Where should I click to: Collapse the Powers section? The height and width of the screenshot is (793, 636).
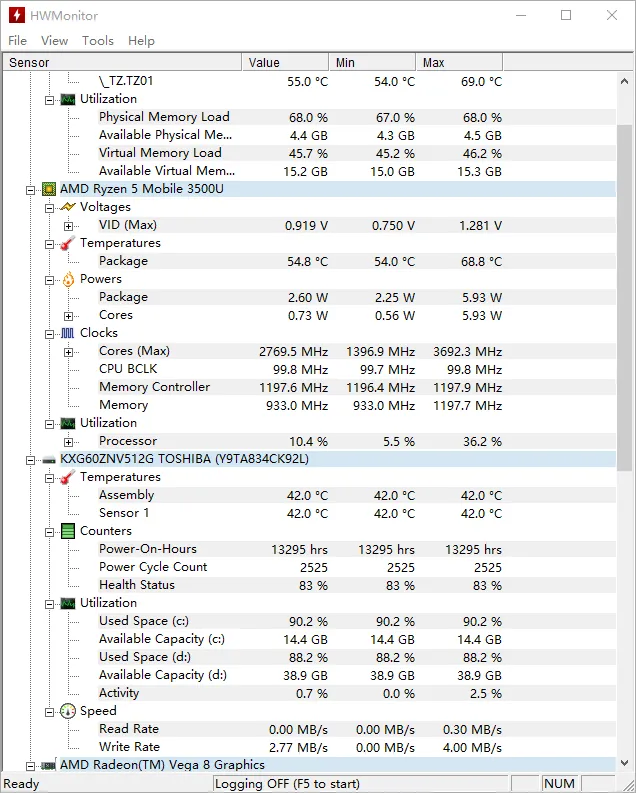49,280
